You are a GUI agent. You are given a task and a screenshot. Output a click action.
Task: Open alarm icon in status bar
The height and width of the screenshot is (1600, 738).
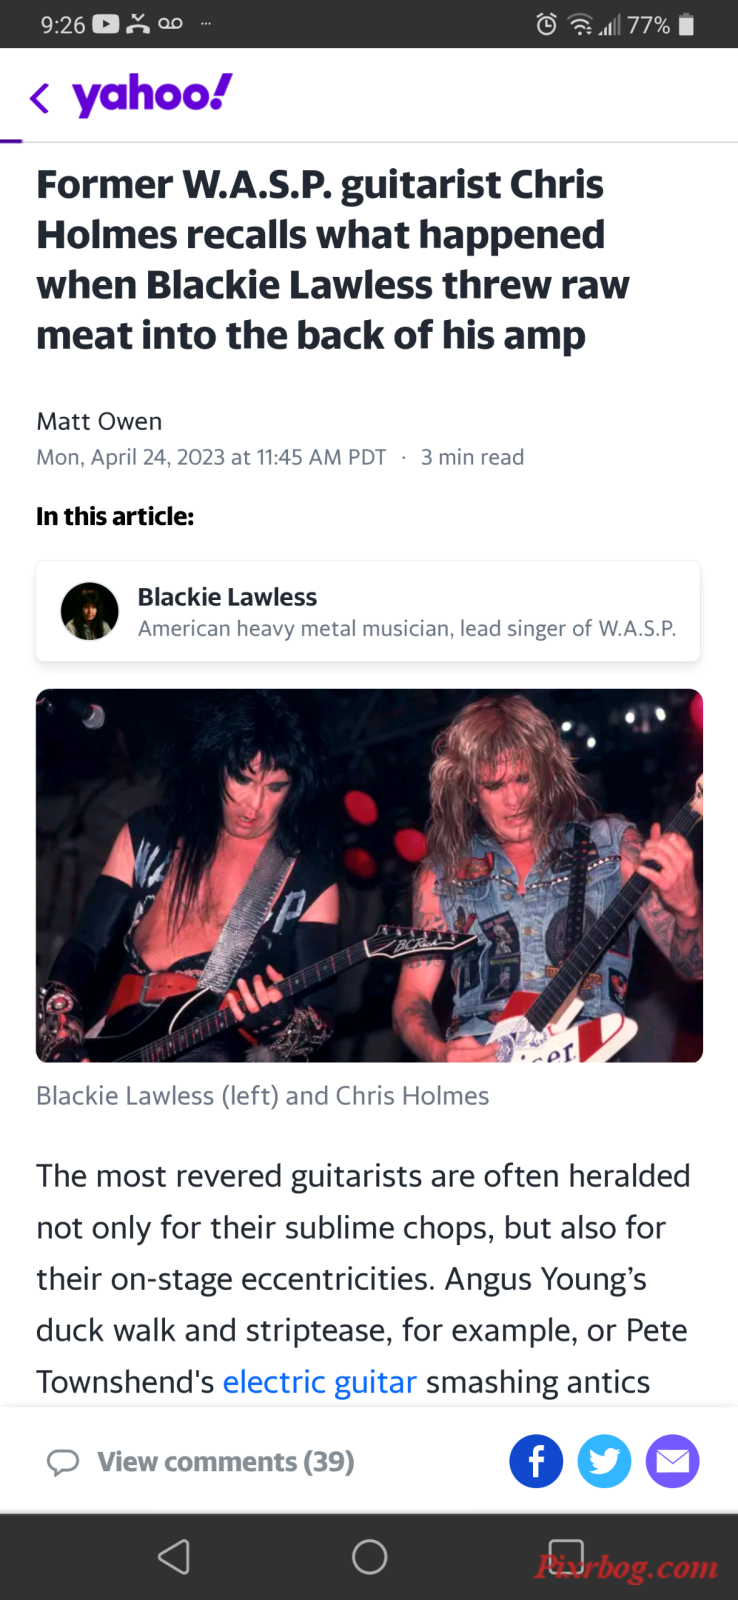(x=546, y=24)
